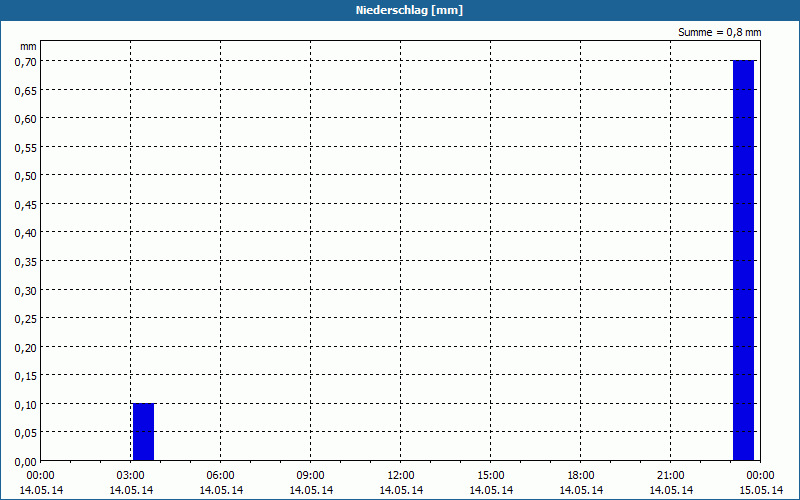Click the 0,60 y-axis value
Viewport: 800px width, 500px height.
tap(26, 119)
